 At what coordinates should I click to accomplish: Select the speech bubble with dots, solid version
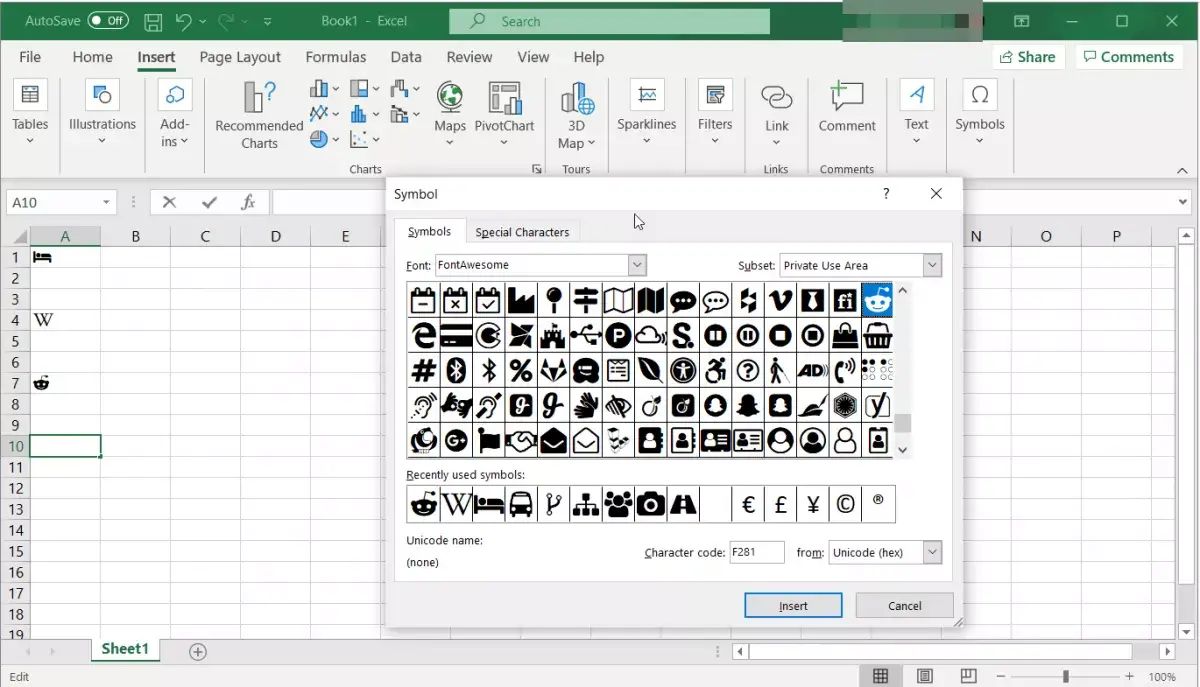[x=683, y=300]
